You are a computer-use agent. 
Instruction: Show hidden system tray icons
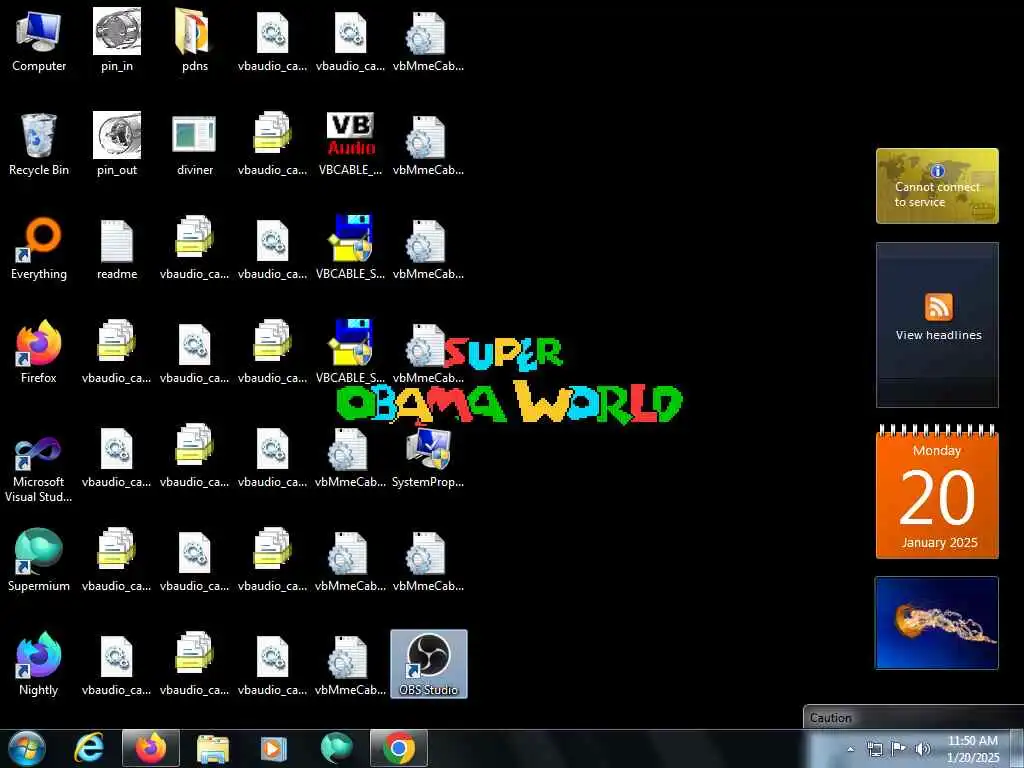tap(850, 749)
